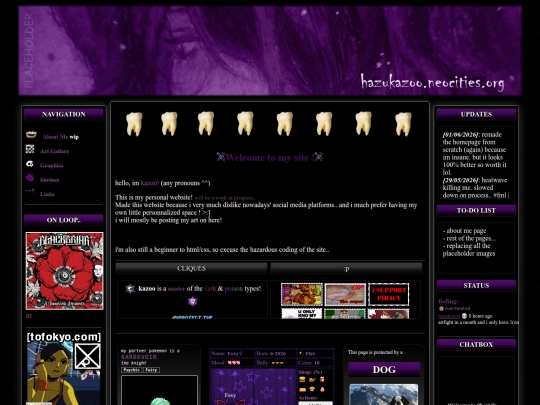Click the CHATBOX header bar
This screenshot has width=540, height=405.
tap(476, 344)
